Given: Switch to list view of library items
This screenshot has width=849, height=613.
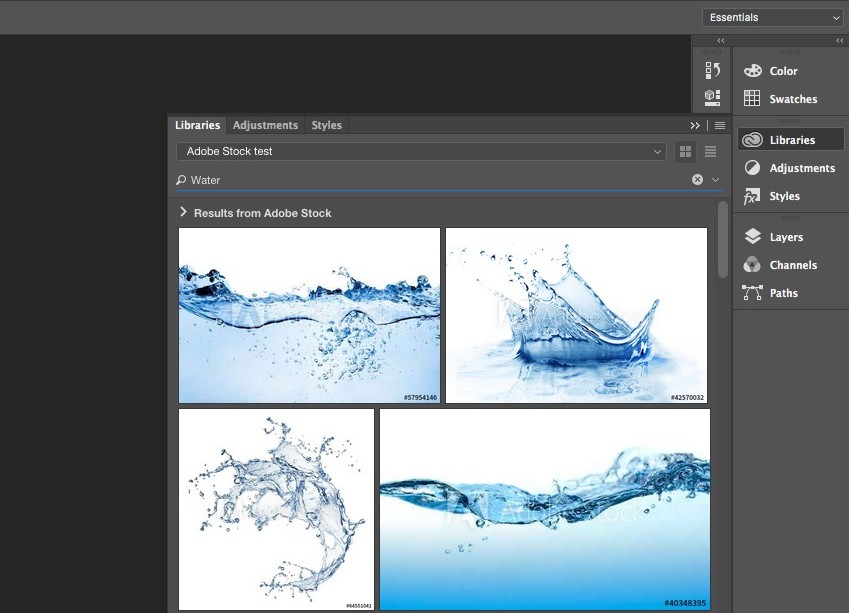Looking at the screenshot, I should point(711,152).
